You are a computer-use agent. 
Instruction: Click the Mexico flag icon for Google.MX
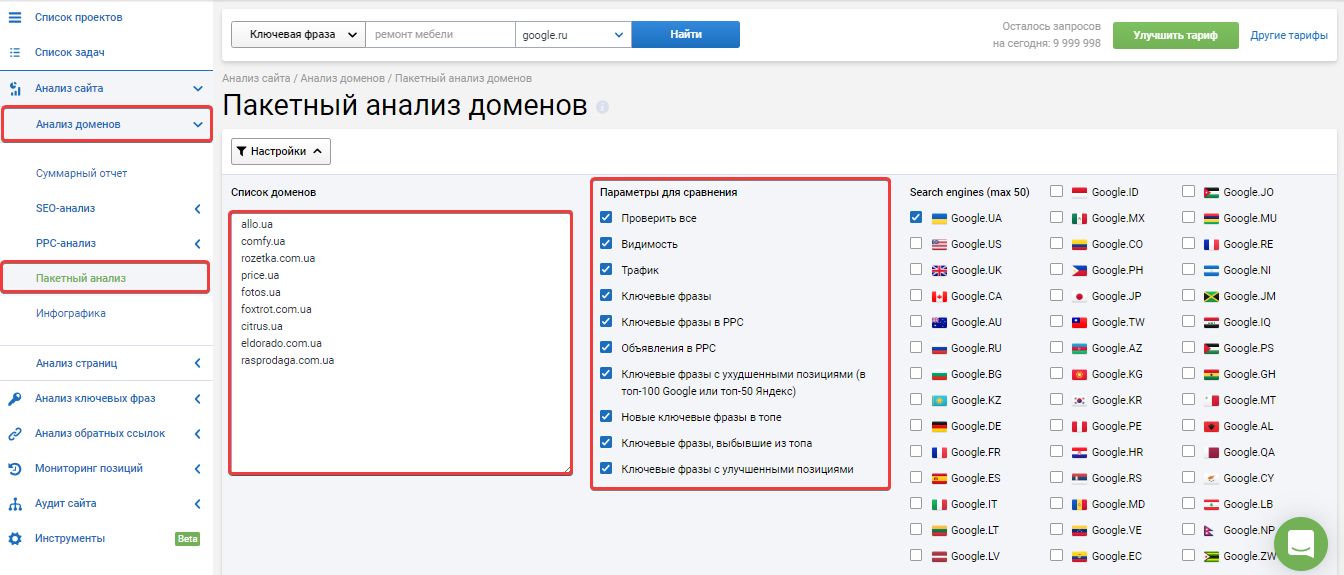1079,218
